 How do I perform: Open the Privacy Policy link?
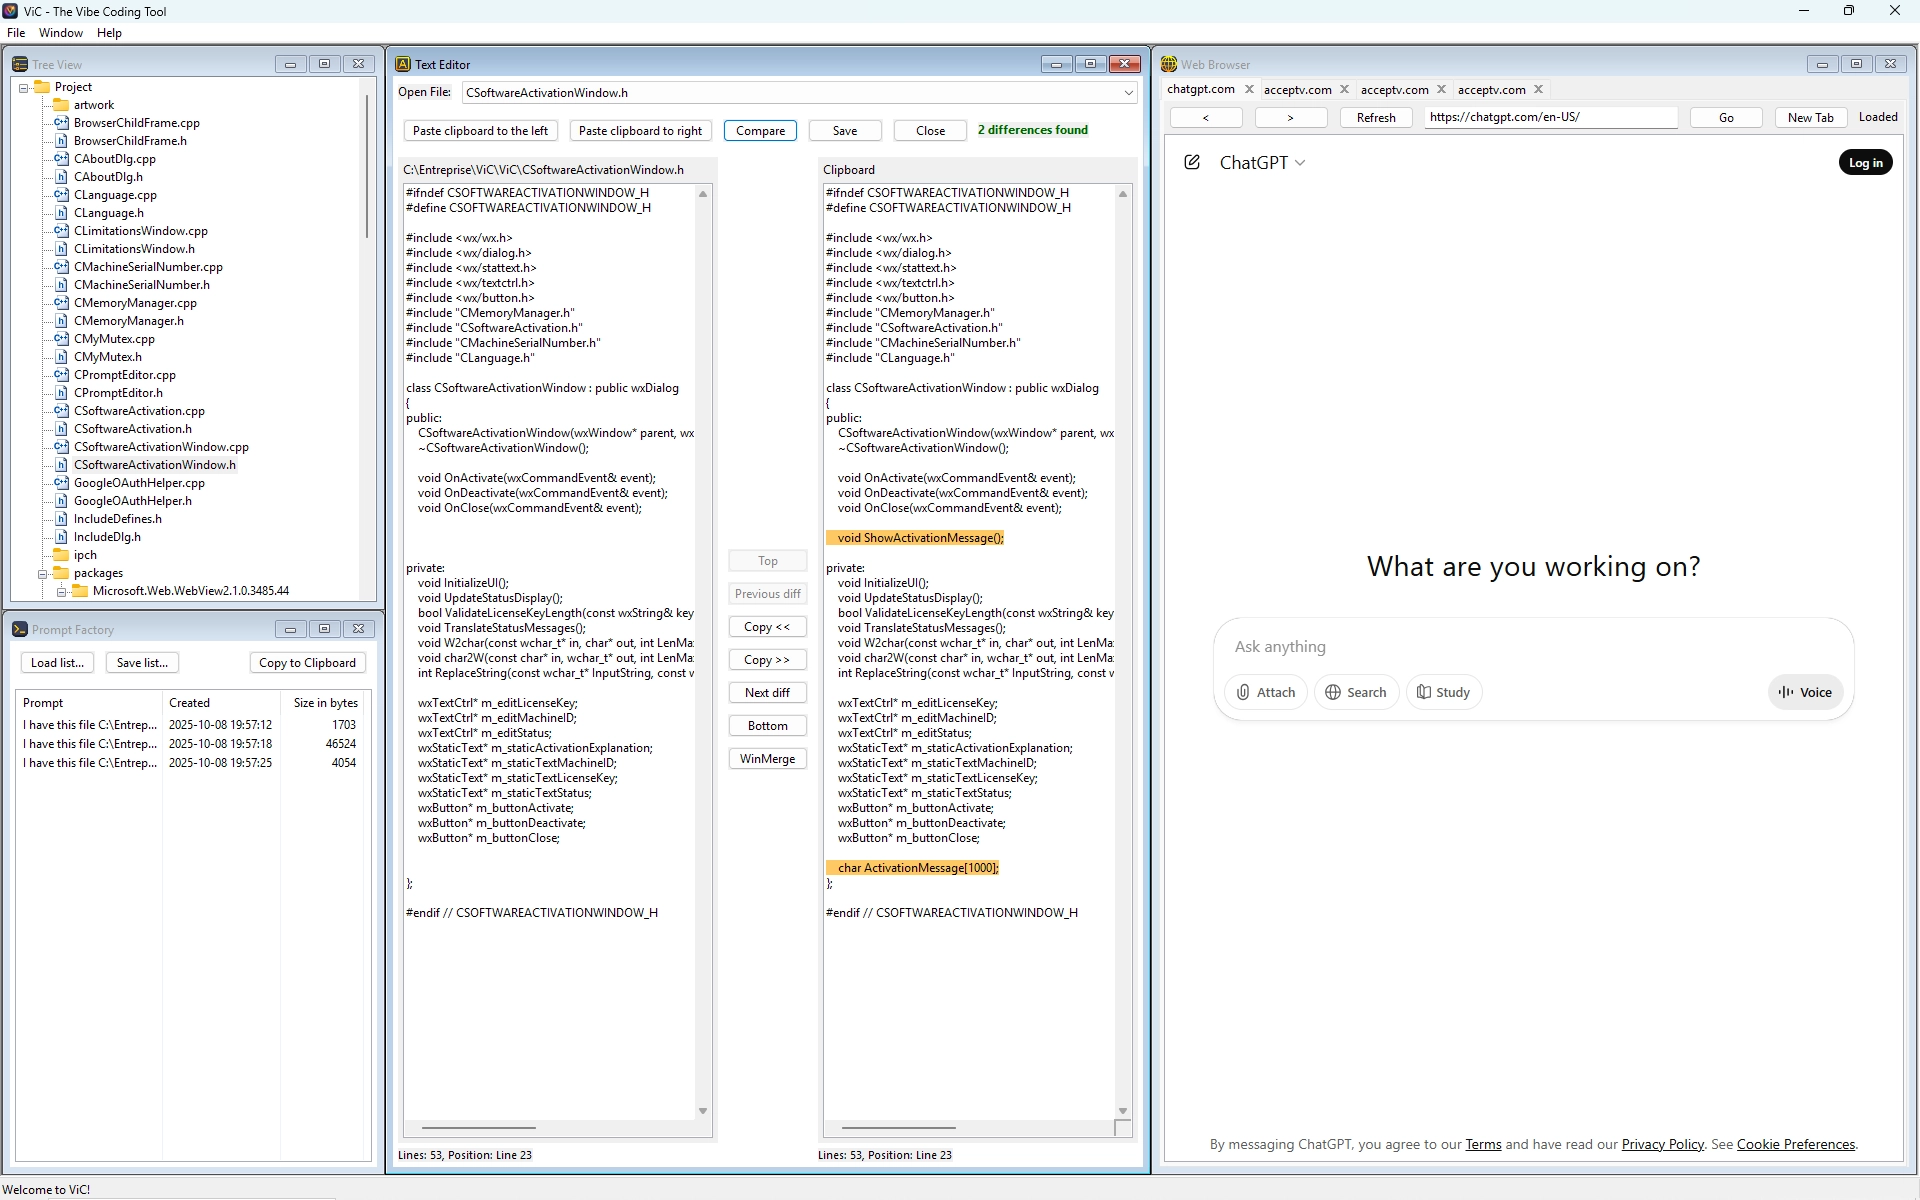[1662, 1144]
